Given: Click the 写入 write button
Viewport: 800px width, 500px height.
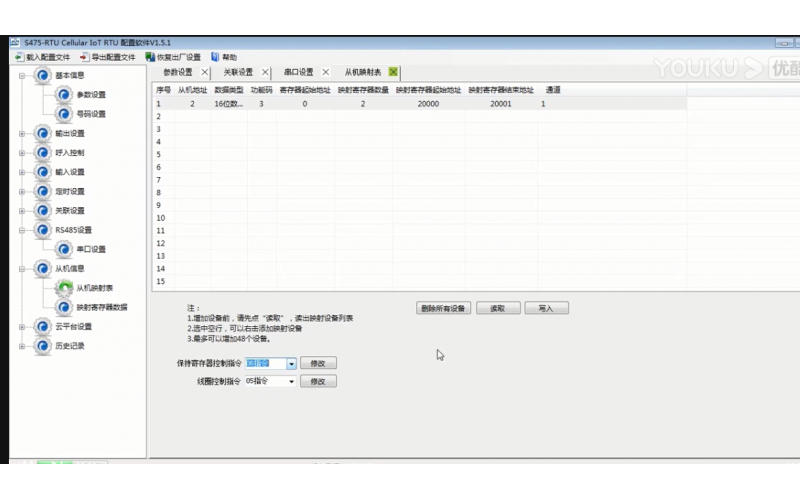Looking at the screenshot, I should tap(546, 308).
